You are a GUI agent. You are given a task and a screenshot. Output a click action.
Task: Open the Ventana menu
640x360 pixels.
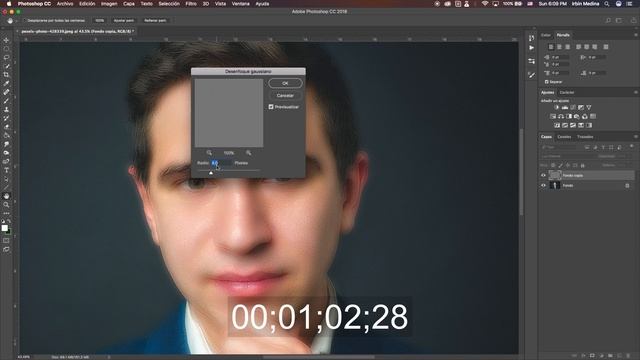click(241, 4)
